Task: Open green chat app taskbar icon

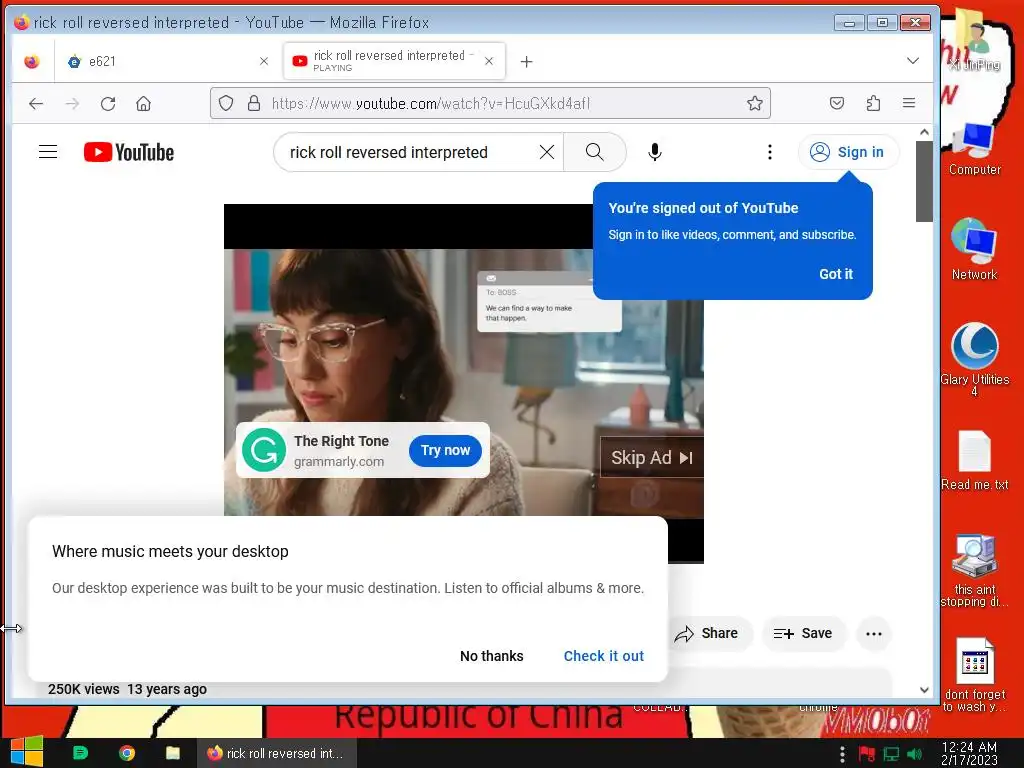Action: coord(80,753)
